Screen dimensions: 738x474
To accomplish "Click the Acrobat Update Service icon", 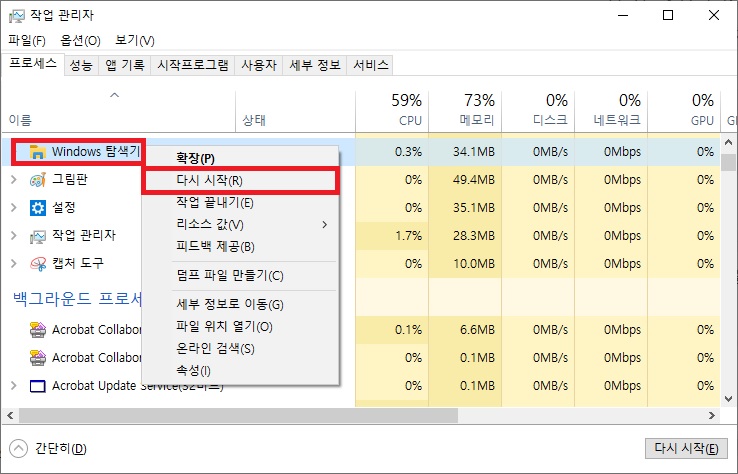I will click(x=38, y=386).
